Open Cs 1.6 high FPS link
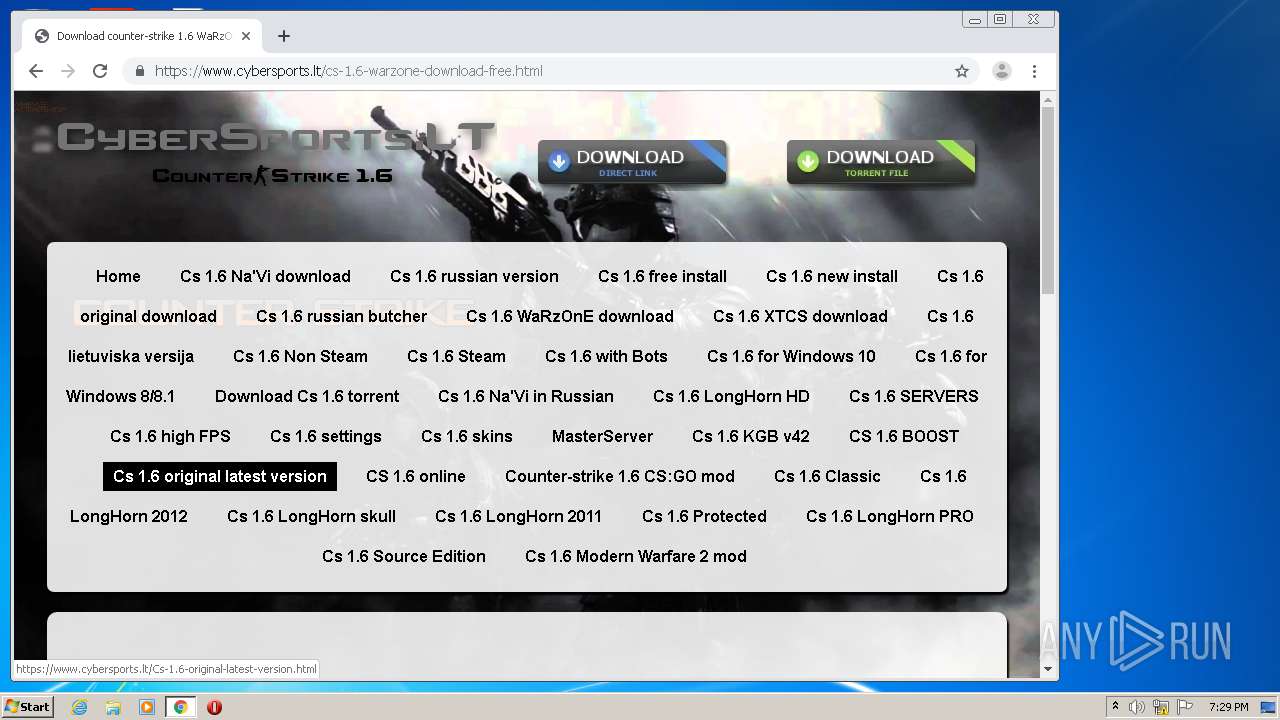1280x720 pixels. point(170,436)
